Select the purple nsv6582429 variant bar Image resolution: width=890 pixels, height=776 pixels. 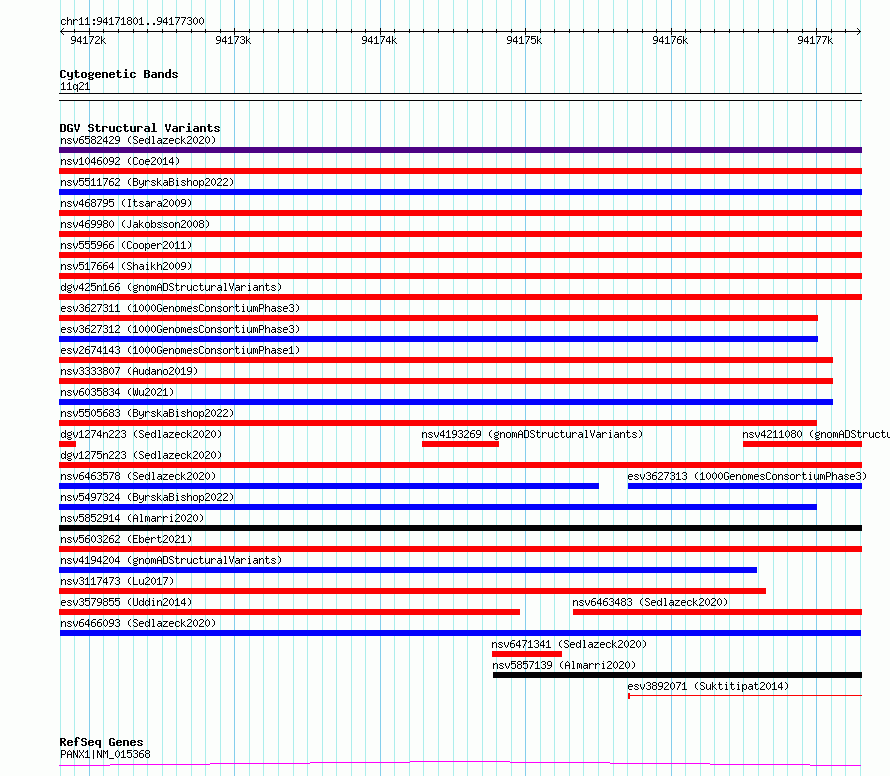(x=460, y=150)
